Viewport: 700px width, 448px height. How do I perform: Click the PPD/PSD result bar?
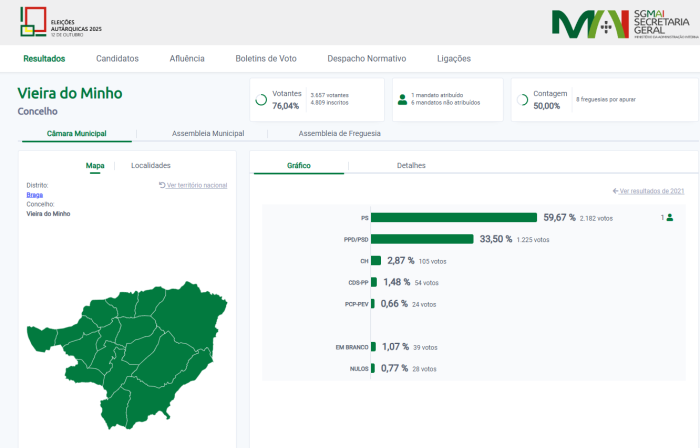tap(422, 239)
